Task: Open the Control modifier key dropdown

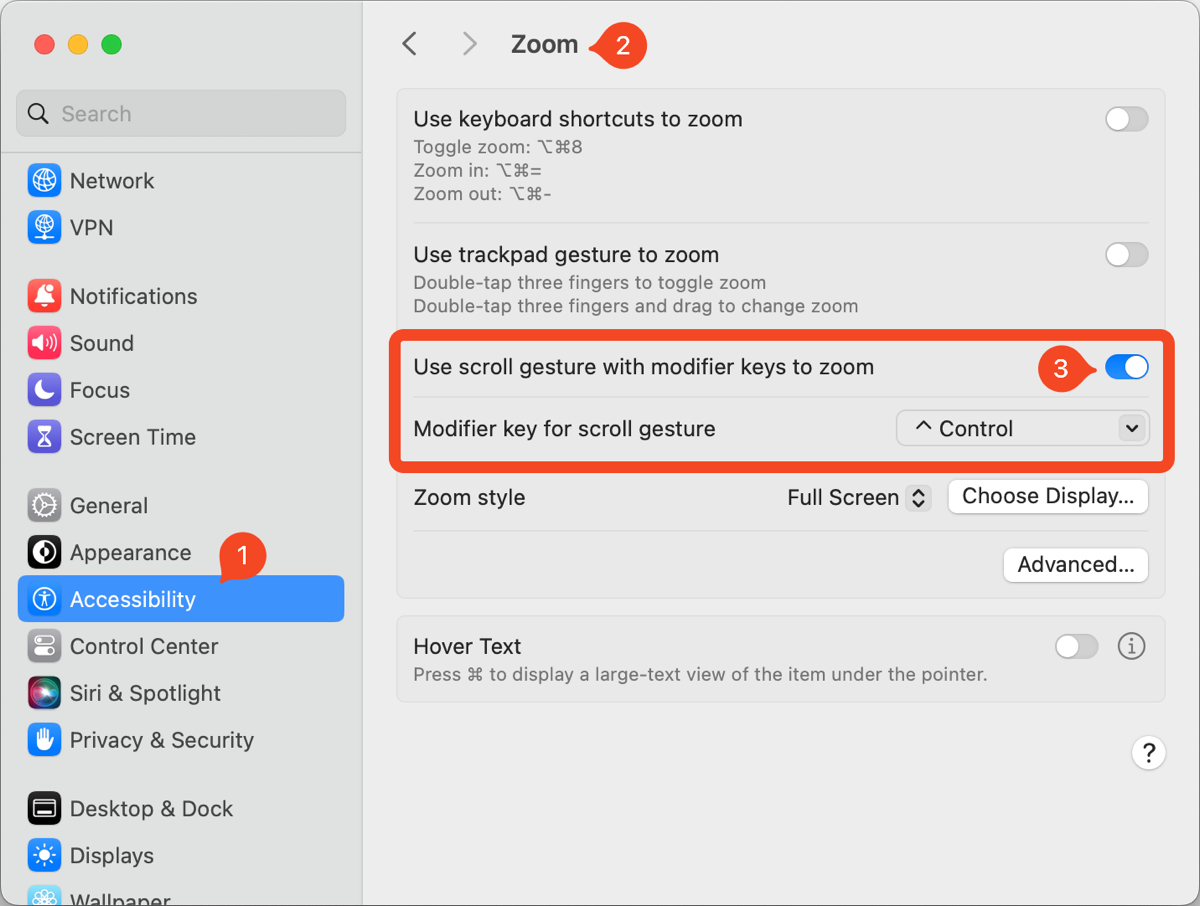Action: 1022,428
